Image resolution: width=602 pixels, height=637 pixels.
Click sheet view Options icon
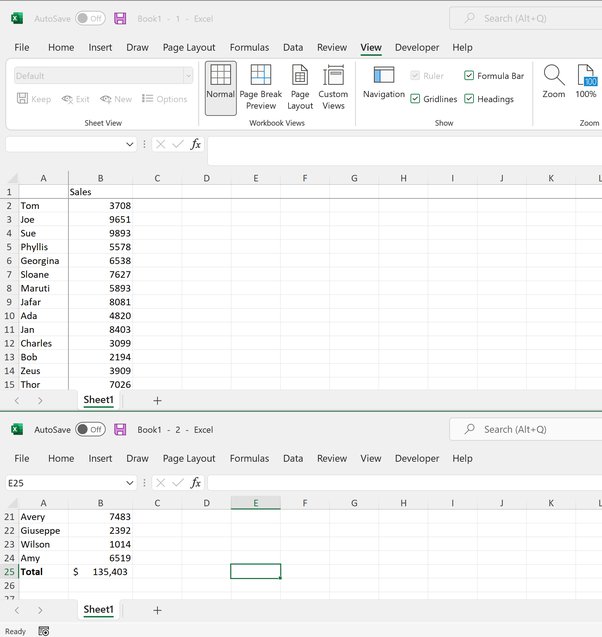[x=165, y=99]
